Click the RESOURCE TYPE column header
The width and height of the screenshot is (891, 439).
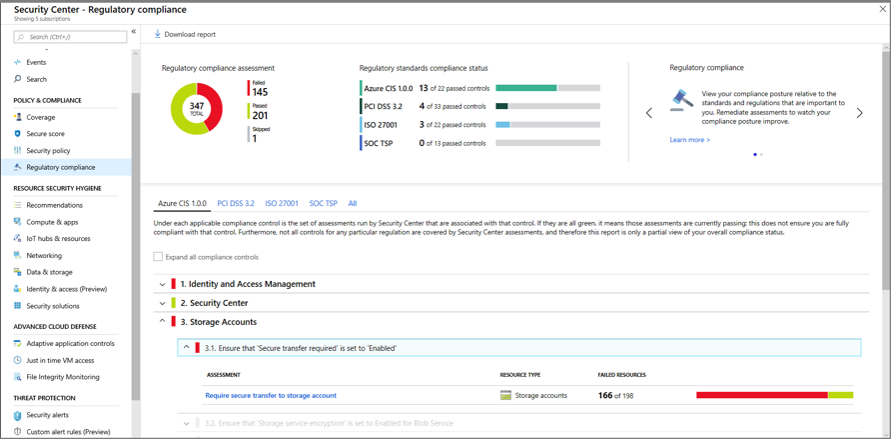tap(520, 375)
